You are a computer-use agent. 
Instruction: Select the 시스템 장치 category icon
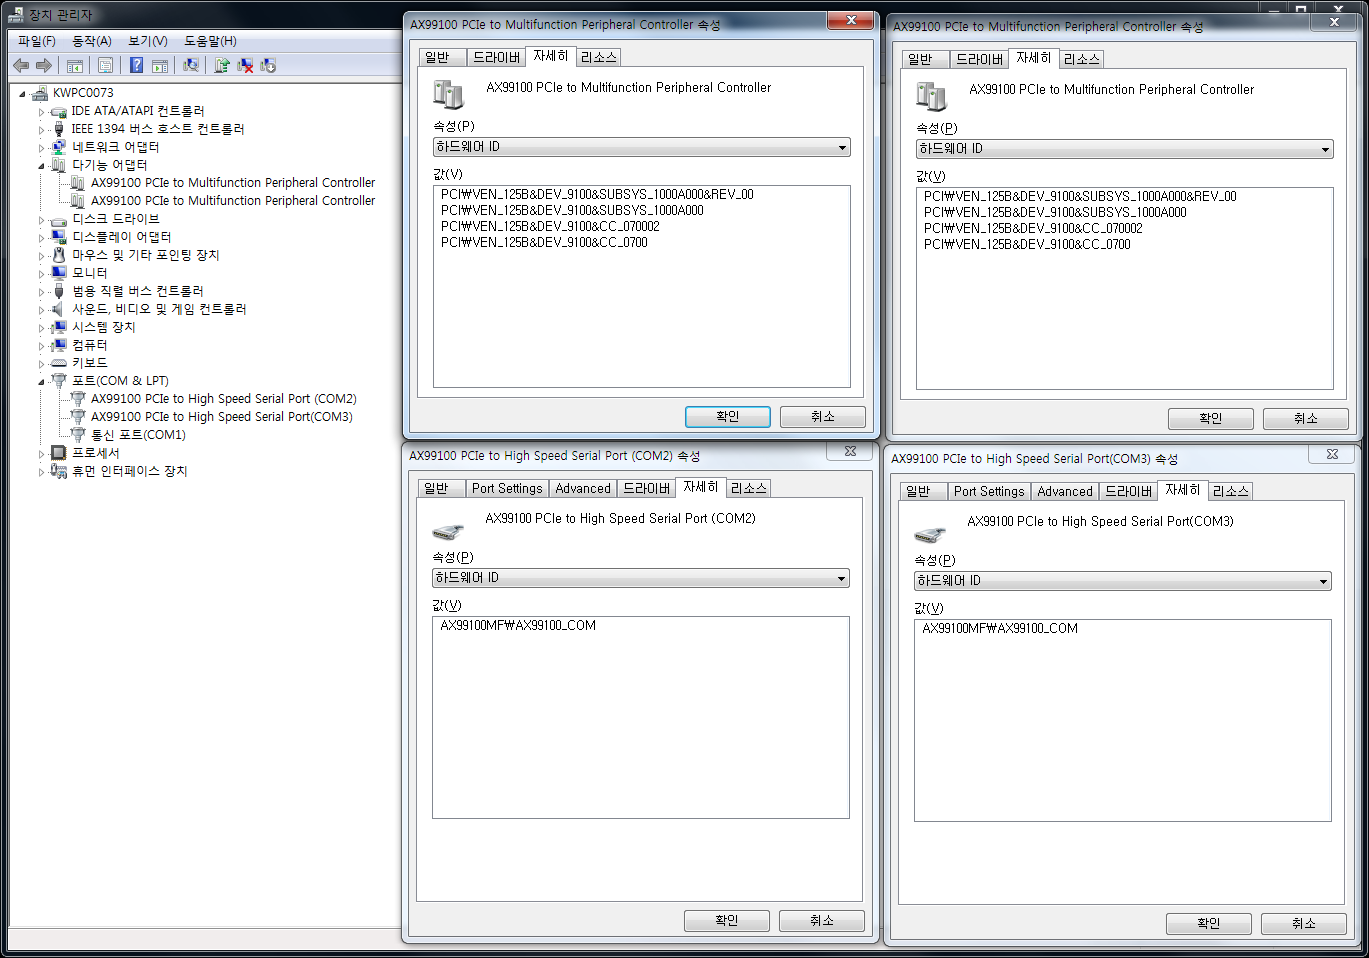[x=59, y=327]
